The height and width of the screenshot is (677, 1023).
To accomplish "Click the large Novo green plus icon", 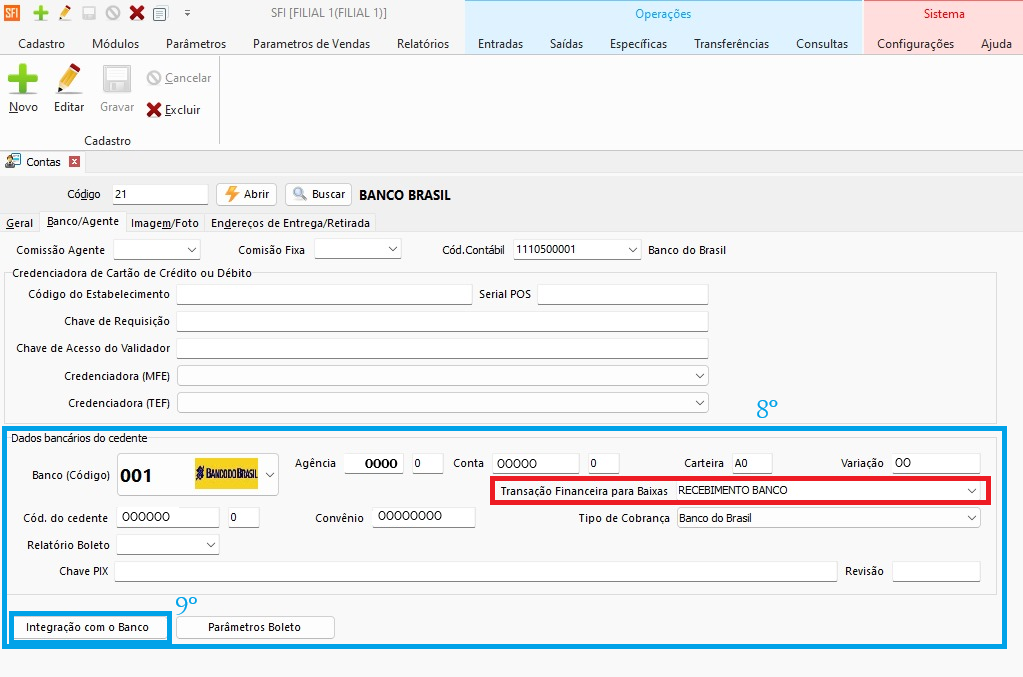I will (23, 79).
